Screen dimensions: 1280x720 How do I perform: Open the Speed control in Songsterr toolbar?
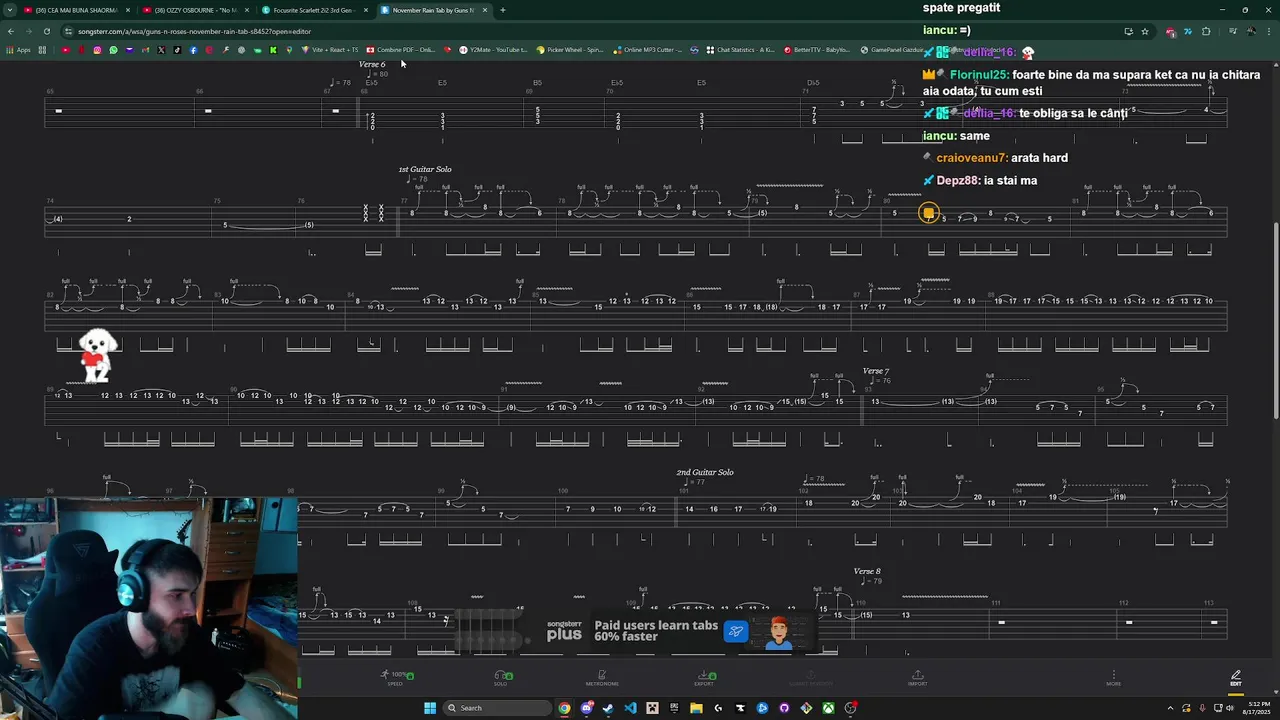coord(396,678)
